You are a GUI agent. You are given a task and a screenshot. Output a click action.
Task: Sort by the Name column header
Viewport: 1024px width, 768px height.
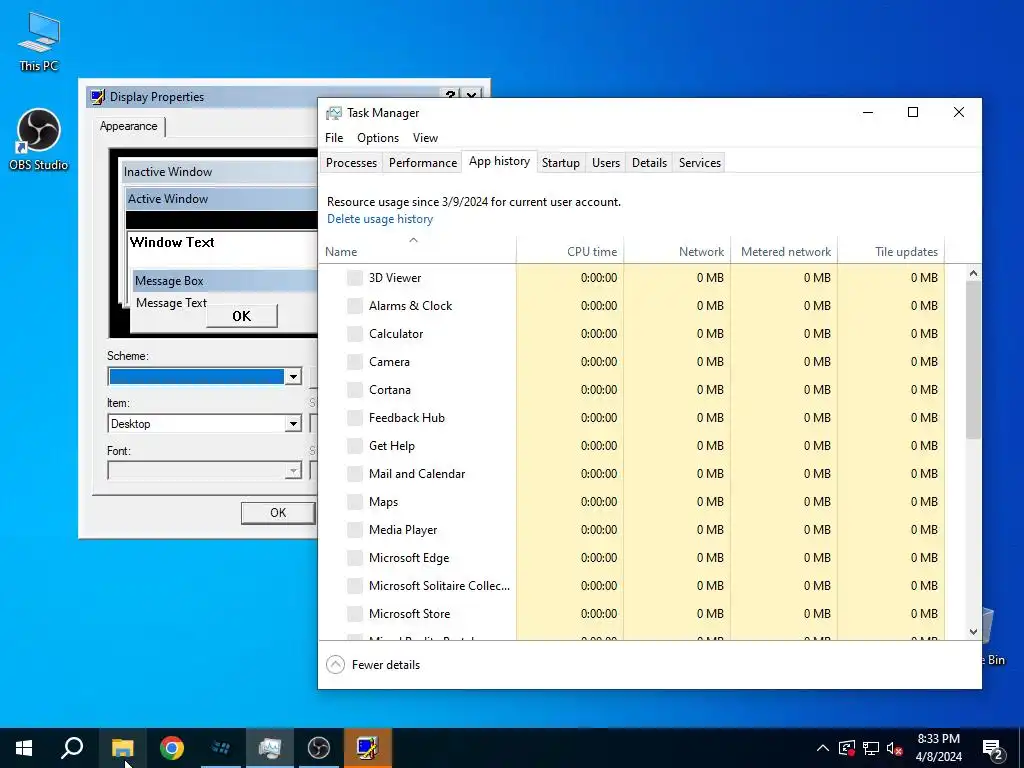(x=417, y=251)
